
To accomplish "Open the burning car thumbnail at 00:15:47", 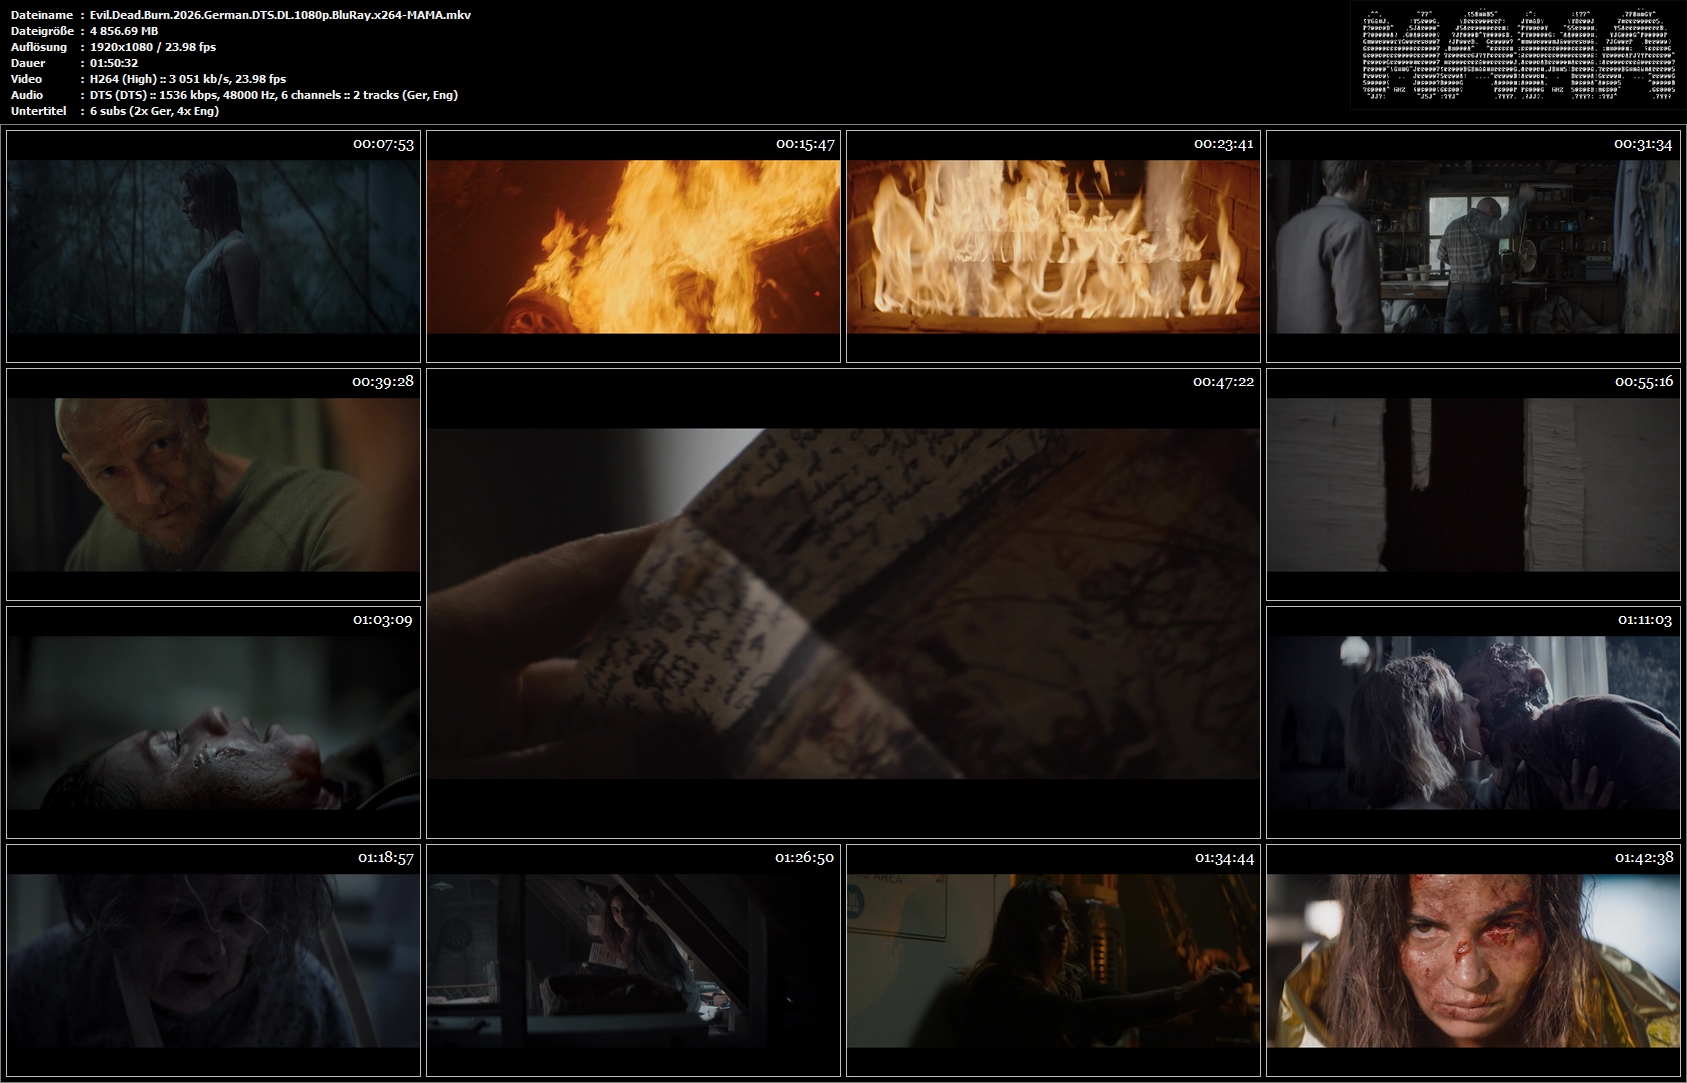I will [x=633, y=247].
